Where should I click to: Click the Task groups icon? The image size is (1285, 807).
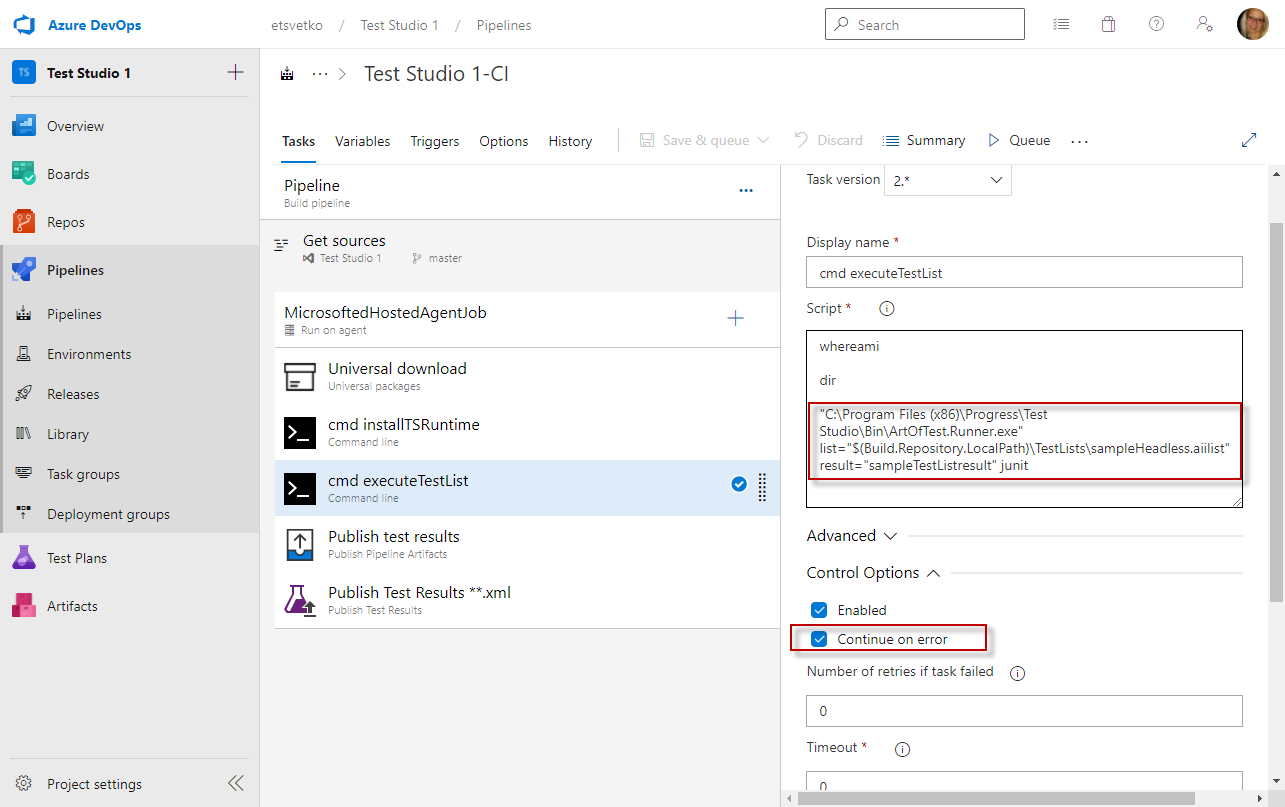pos(25,474)
